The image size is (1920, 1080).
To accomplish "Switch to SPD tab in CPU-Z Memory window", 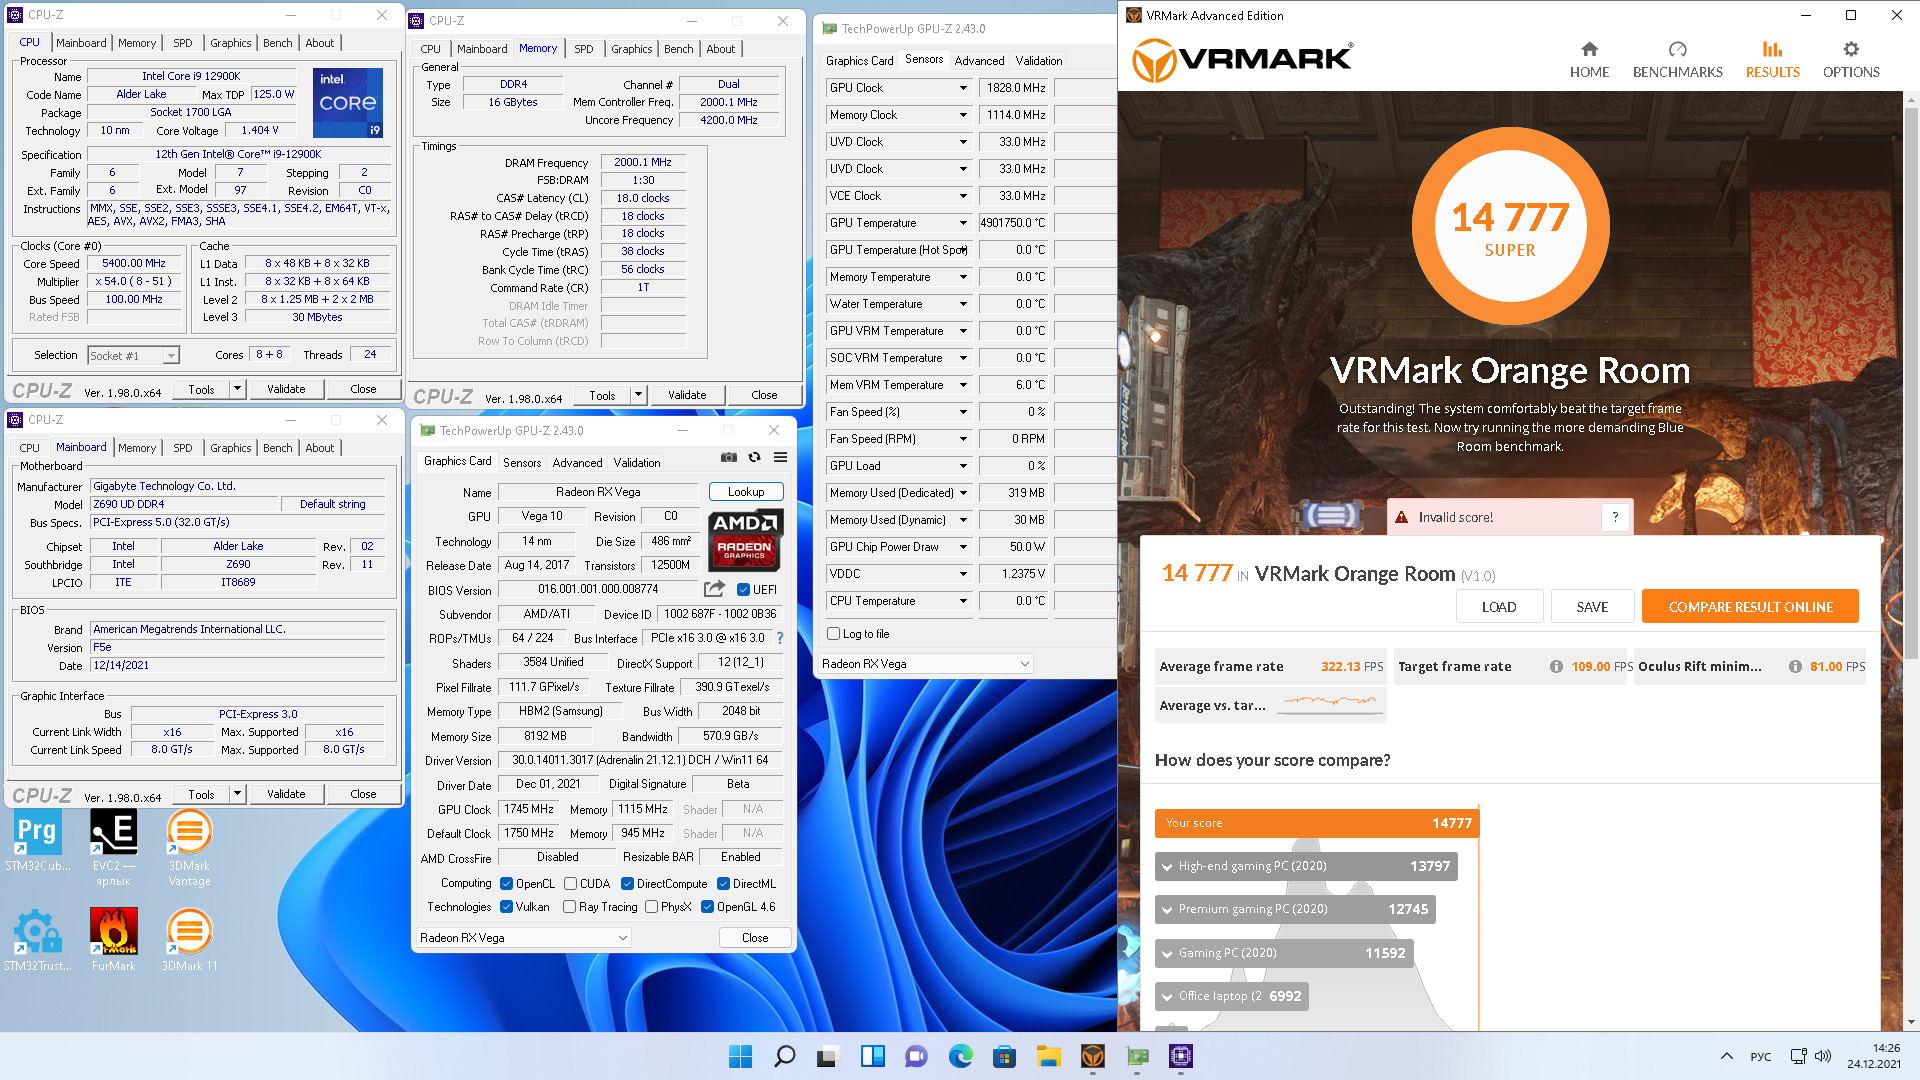I will click(x=584, y=49).
